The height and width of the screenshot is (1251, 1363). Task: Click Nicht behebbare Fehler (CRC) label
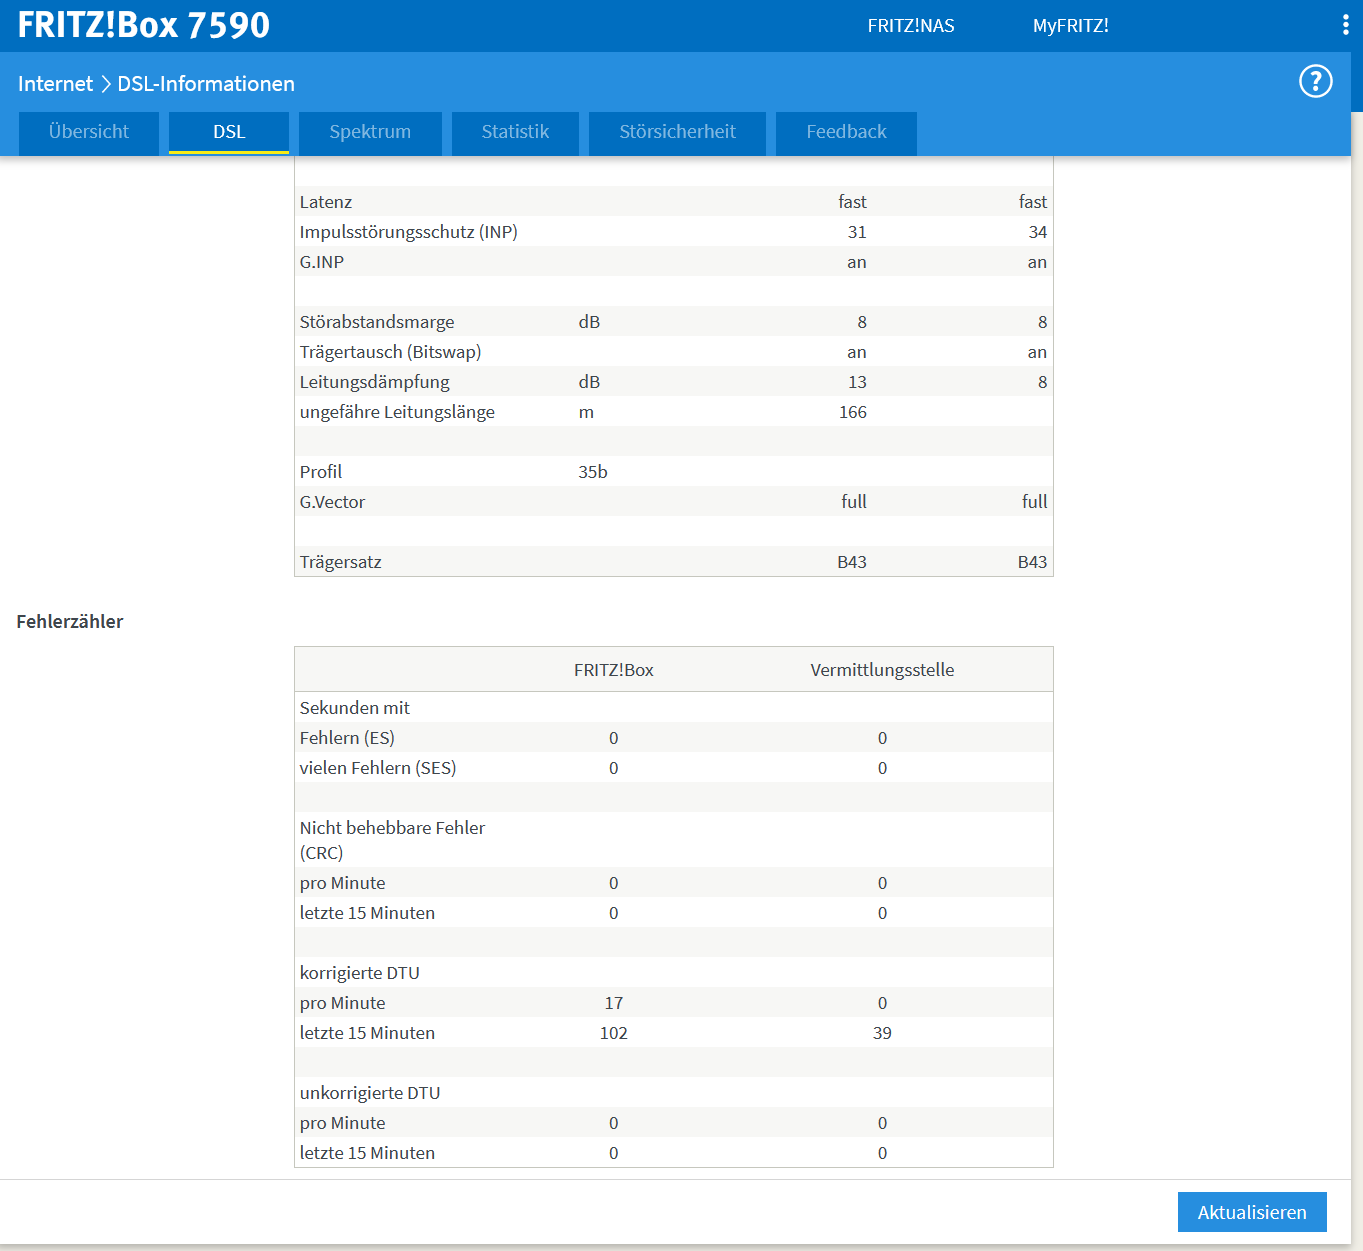click(x=392, y=840)
